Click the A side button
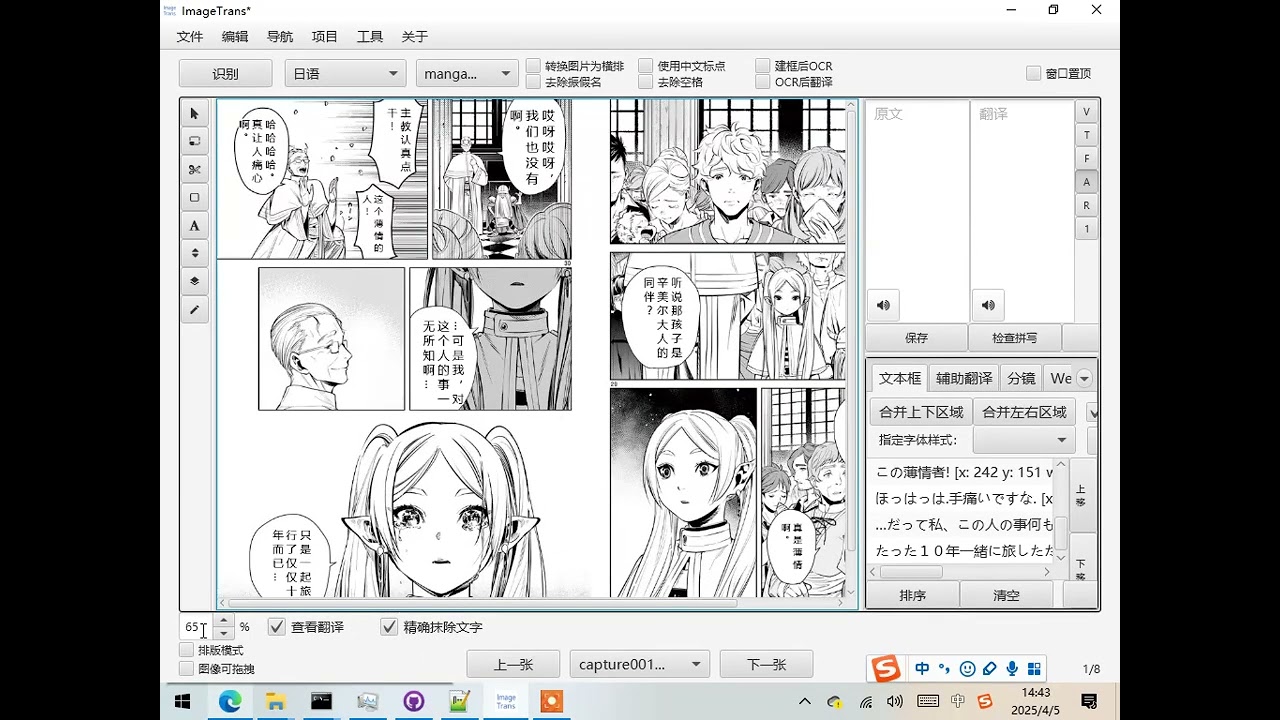Image resolution: width=1280 pixels, height=720 pixels. click(x=1086, y=182)
